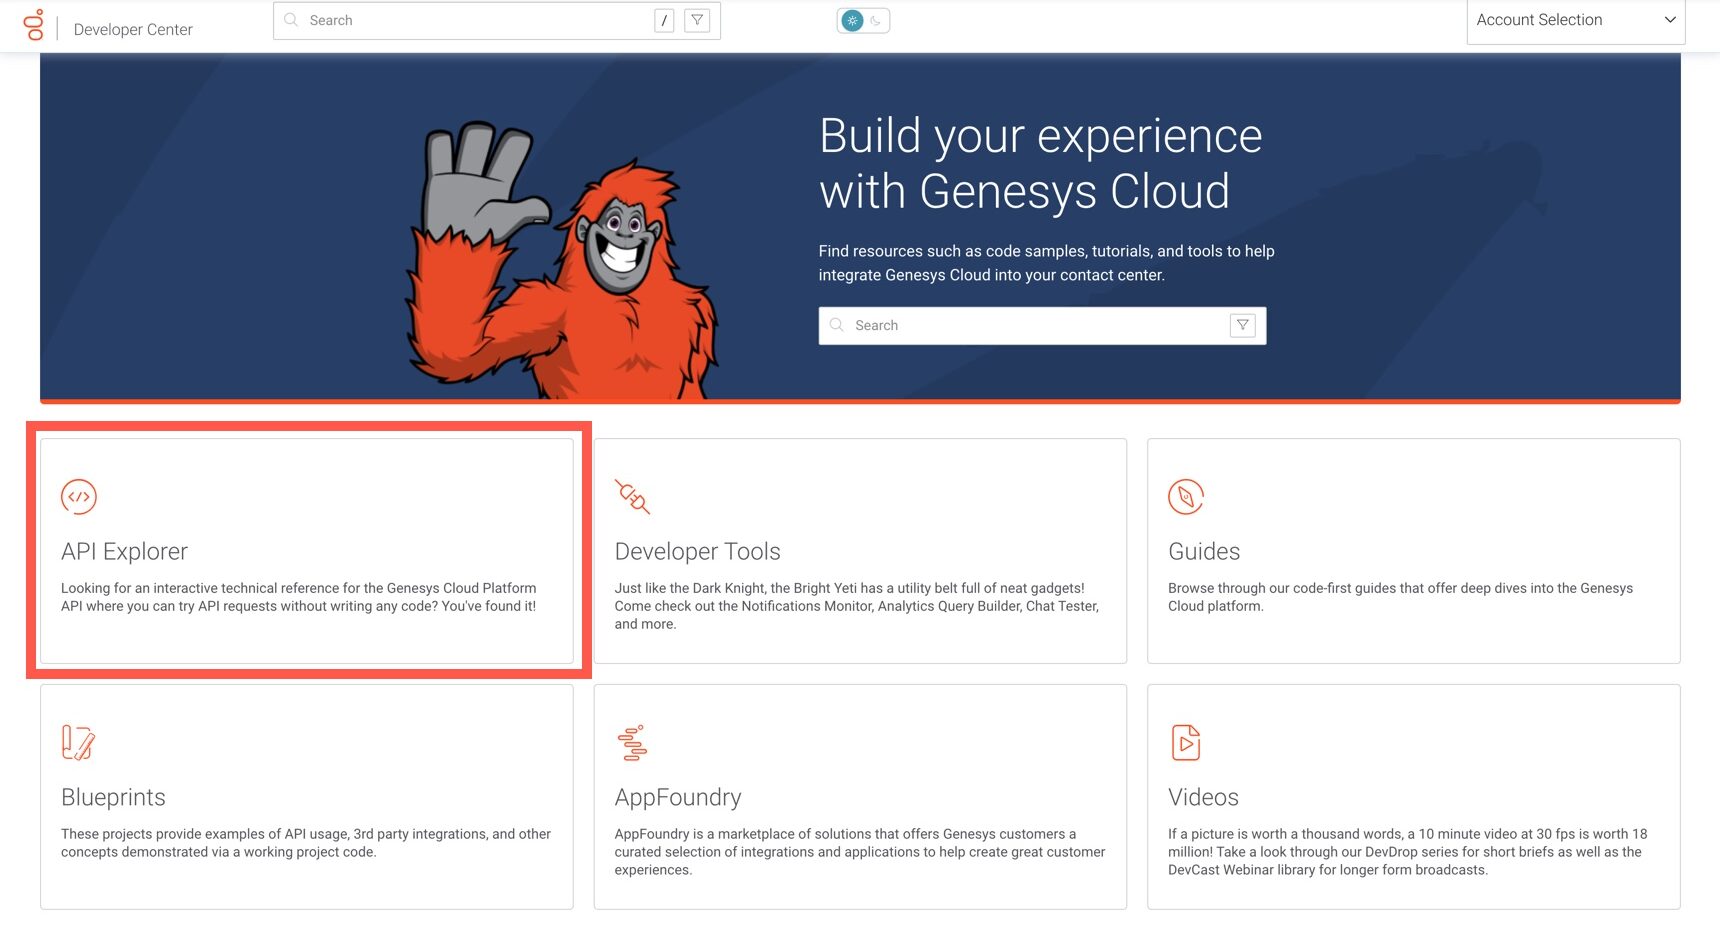Click the Videos play icon

click(x=1185, y=743)
